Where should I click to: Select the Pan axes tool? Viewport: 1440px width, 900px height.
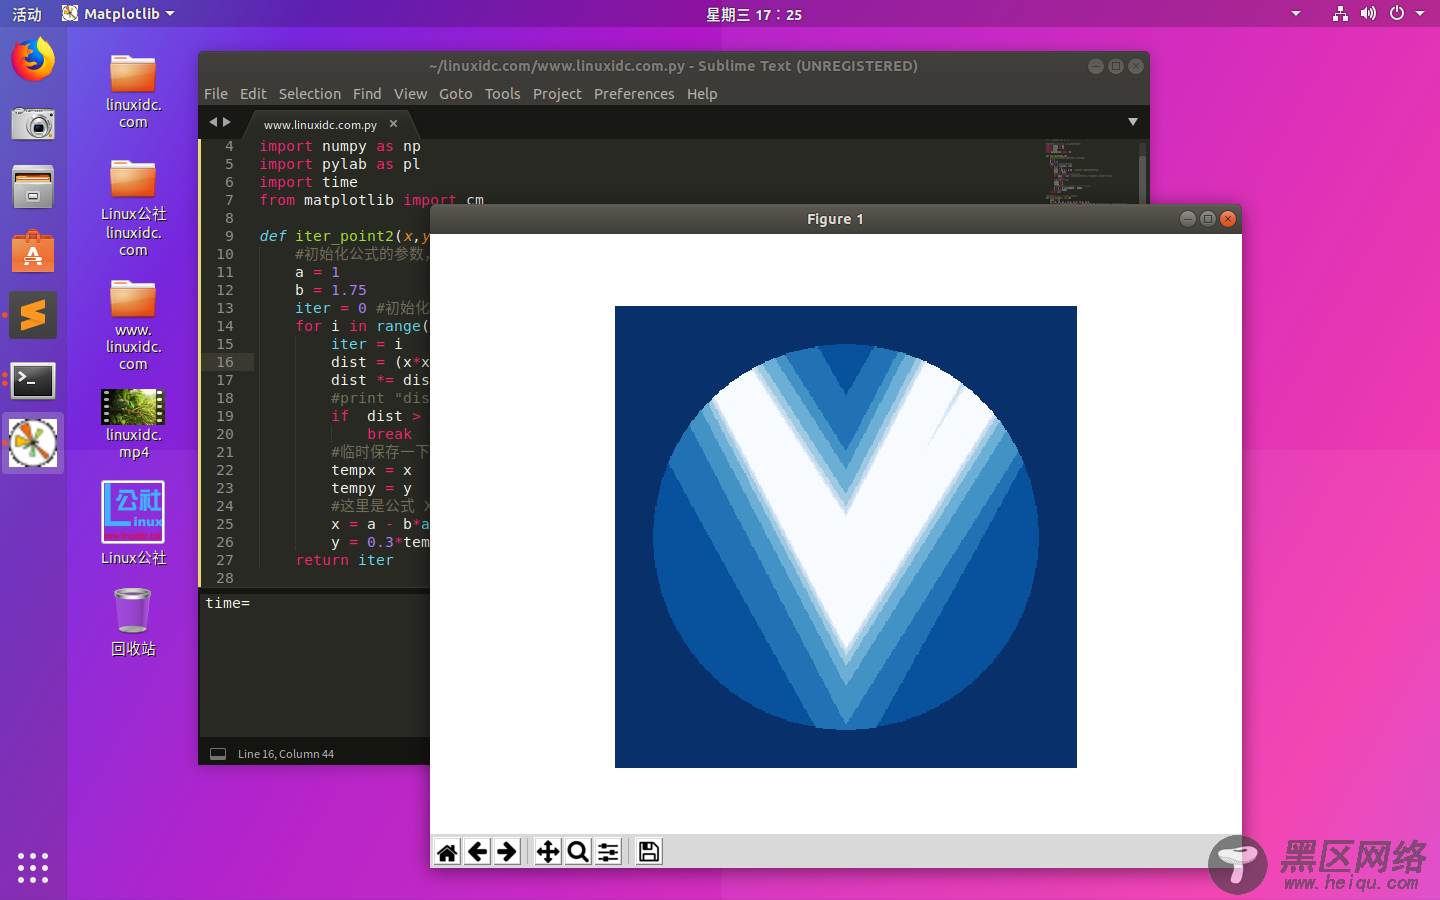click(x=548, y=852)
